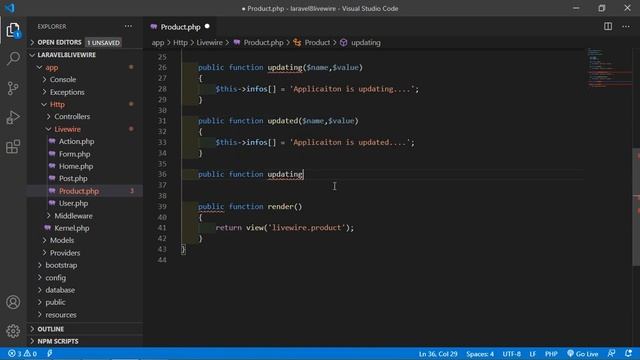
Task: Click the 1 UNSAVED badge
Action: click(103, 42)
